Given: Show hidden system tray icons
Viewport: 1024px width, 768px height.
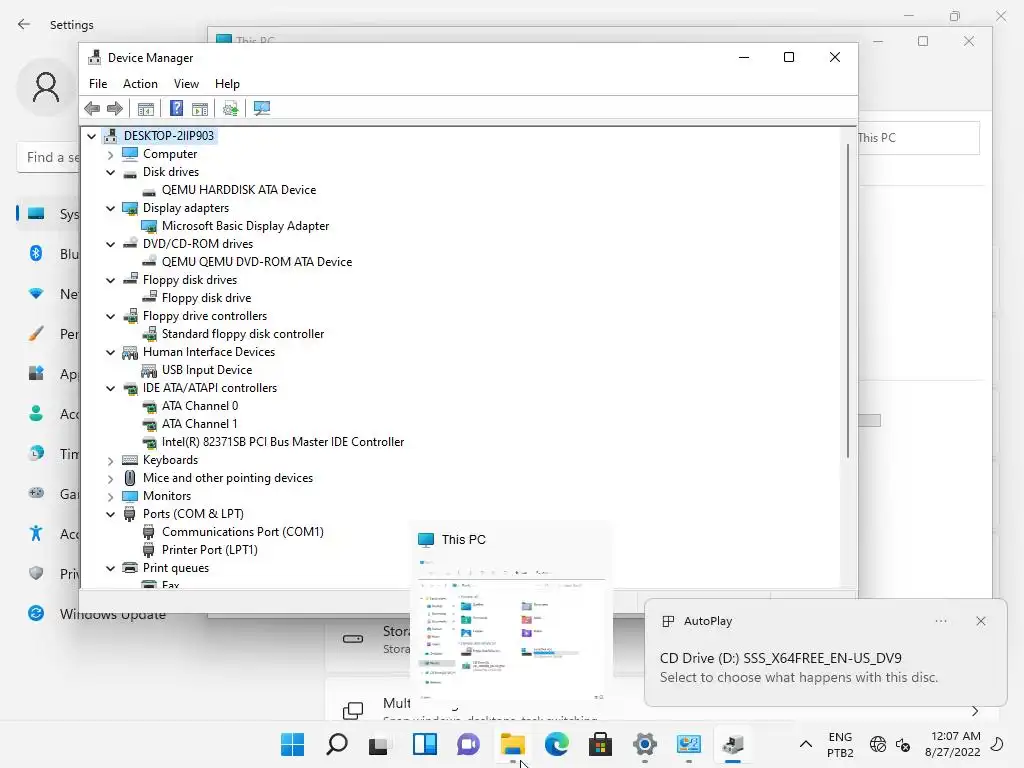Looking at the screenshot, I should point(806,744).
